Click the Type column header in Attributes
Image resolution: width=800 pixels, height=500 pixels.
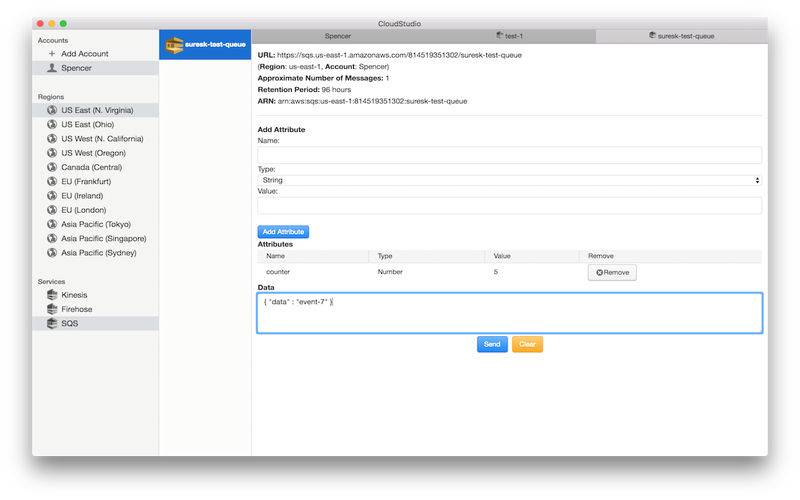tap(385, 256)
